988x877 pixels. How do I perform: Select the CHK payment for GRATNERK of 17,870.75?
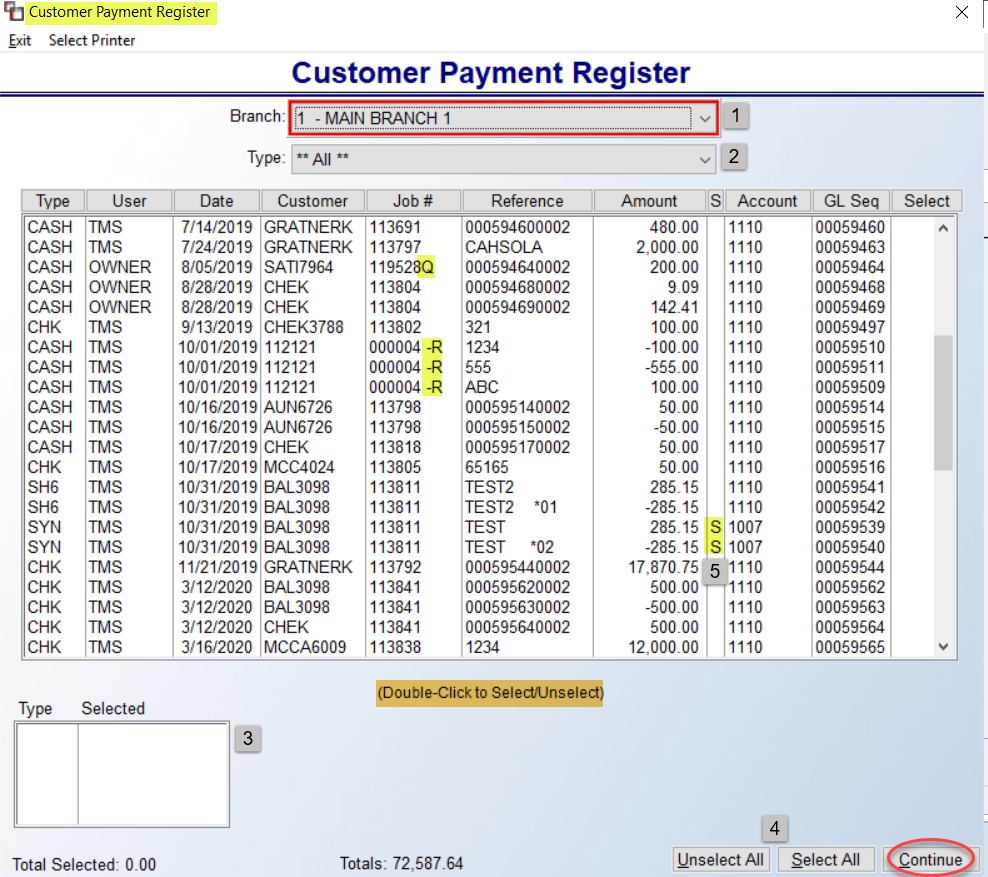click(400, 567)
